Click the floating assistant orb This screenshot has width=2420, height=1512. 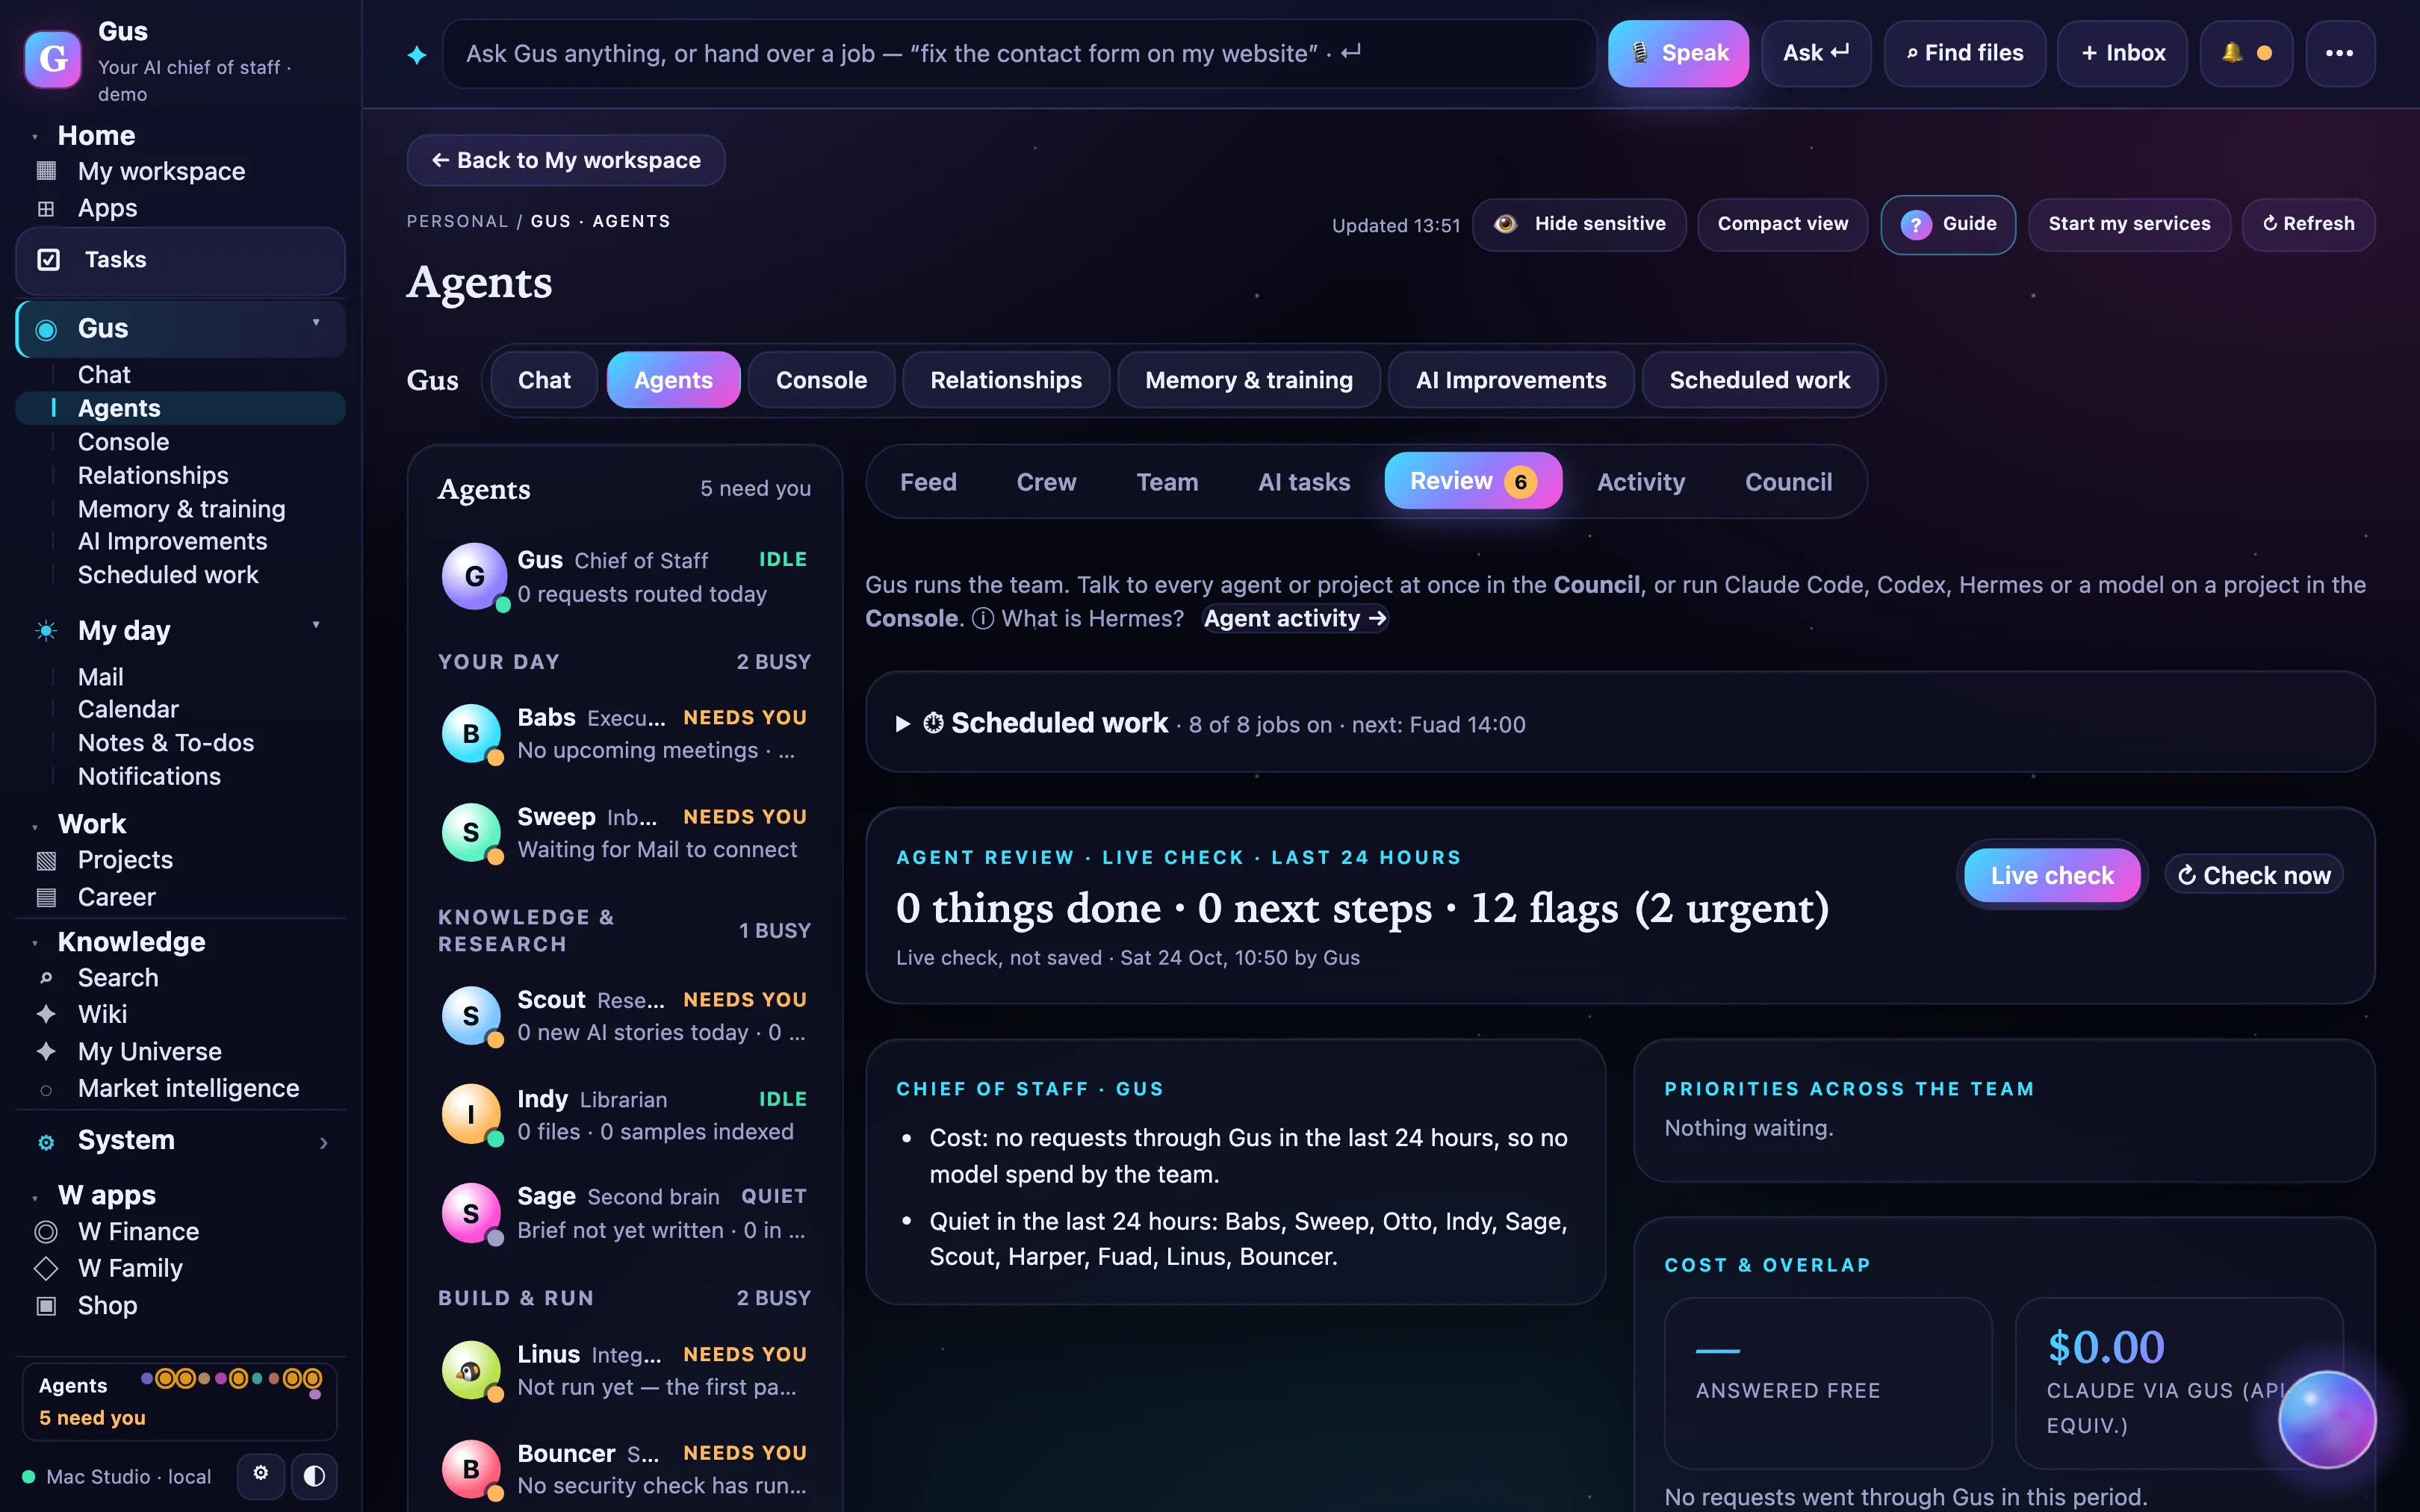(x=2326, y=1419)
